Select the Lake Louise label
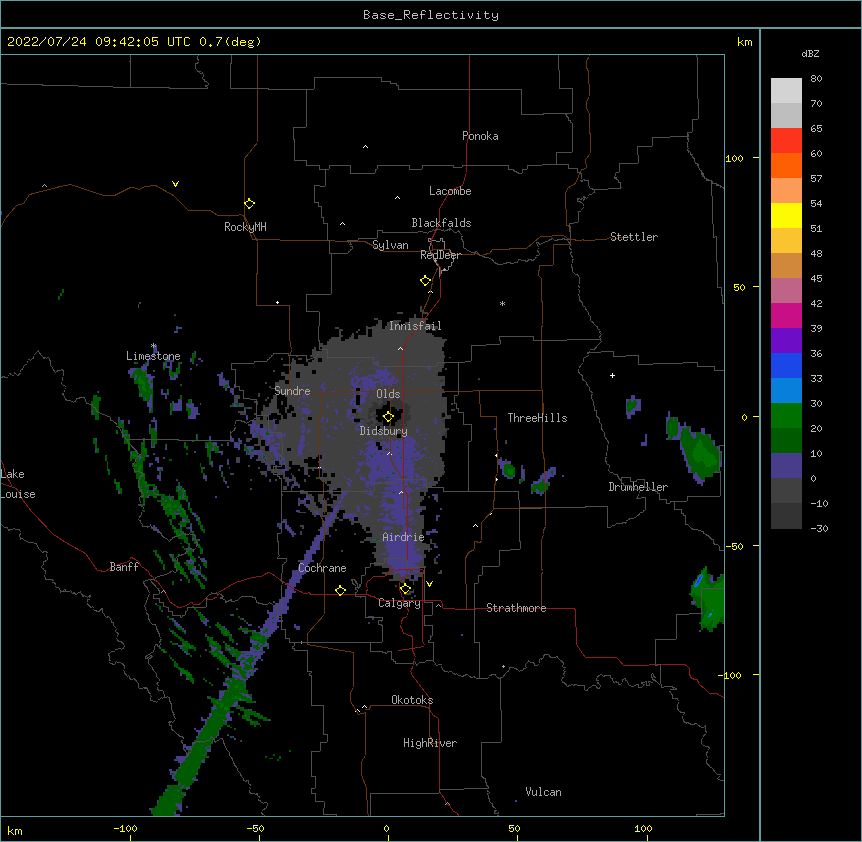Screen dimensions: 862x842 (18, 484)
